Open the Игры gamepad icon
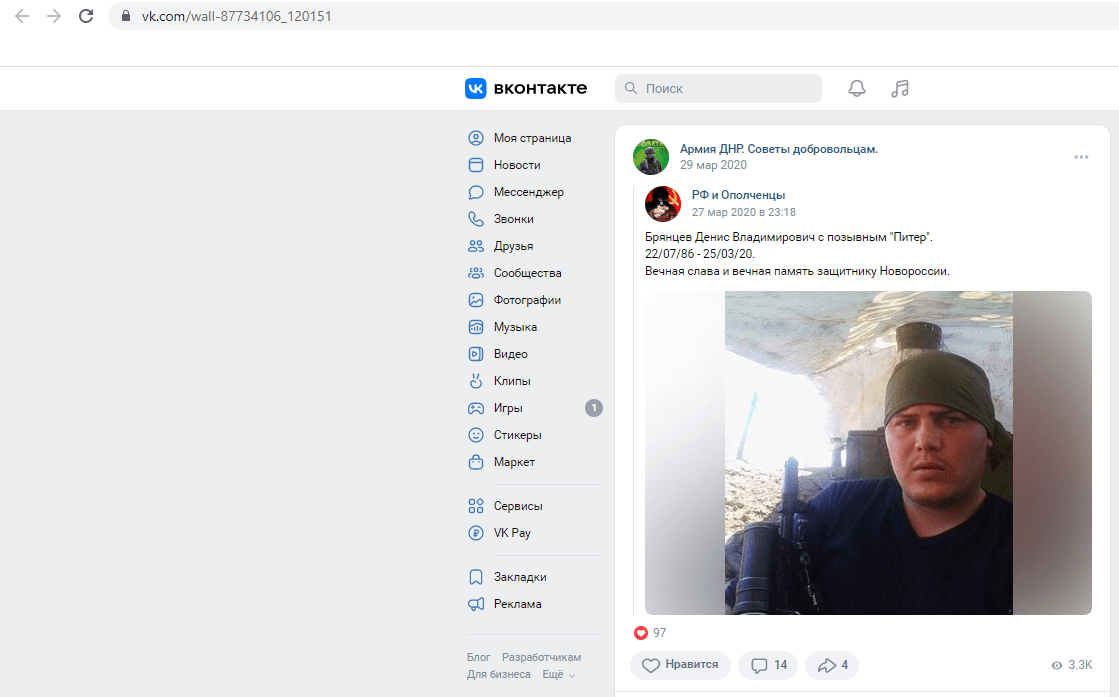This screenshot has height=697, width=1119. coord(476,408)
